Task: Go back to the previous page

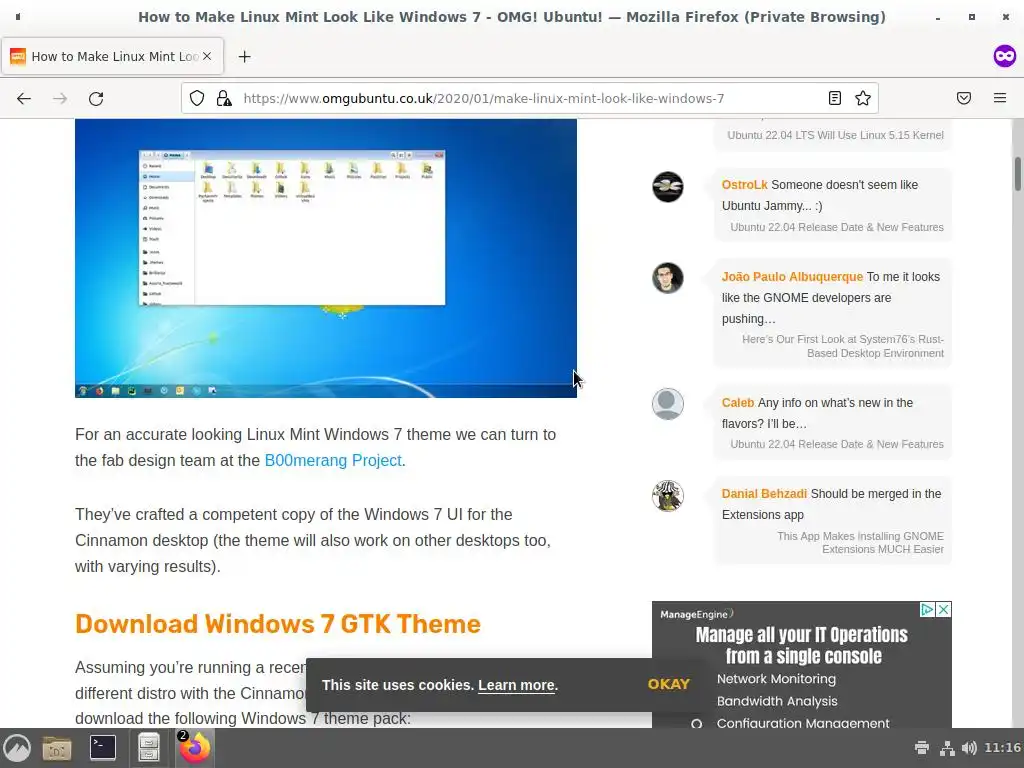Action: [x=24, y=99]
